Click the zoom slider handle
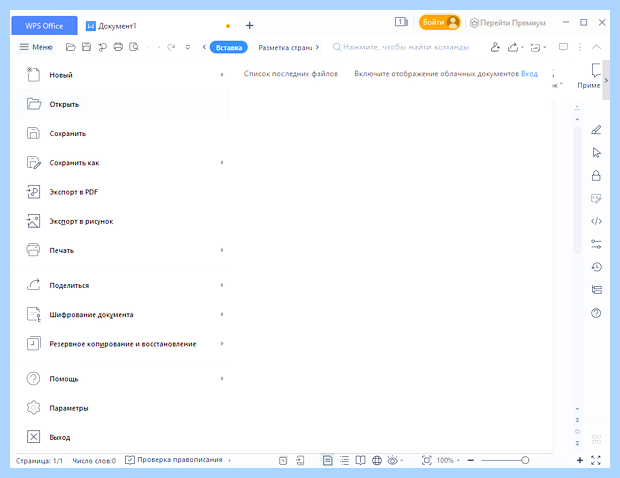The image size is (620, 478). 525,460
